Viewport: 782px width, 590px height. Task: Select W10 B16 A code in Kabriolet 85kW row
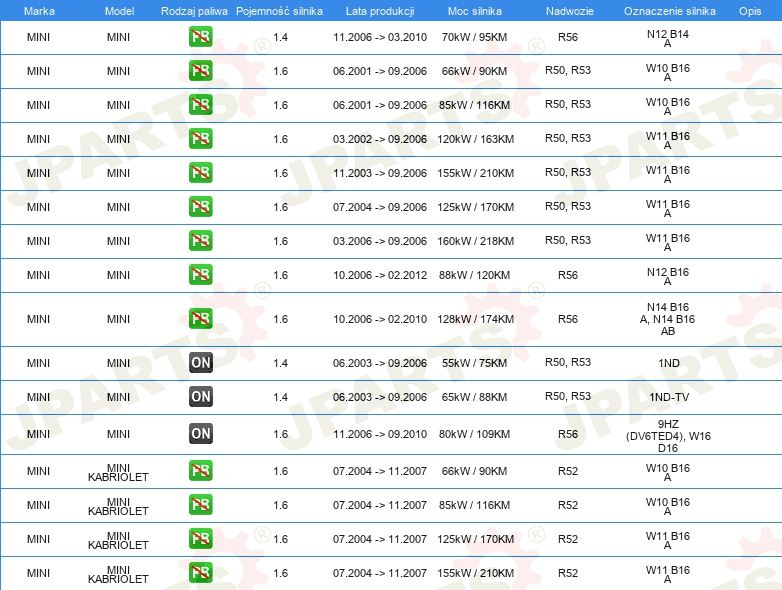pos(668,506)
